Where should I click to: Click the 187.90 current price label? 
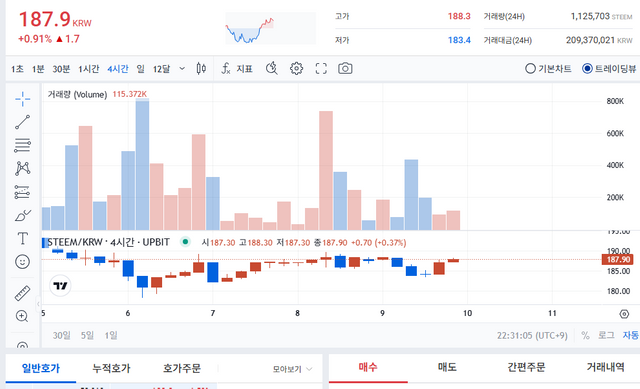pos(618,260)
